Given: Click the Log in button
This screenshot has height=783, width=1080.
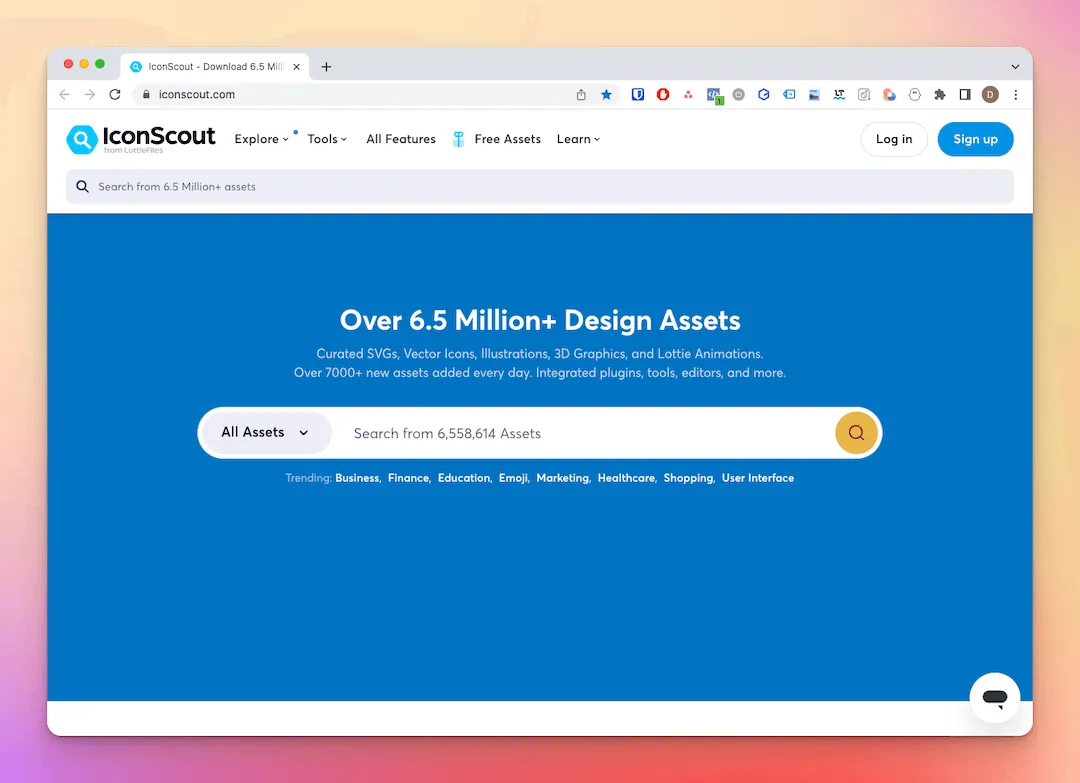Looking at the screenshot, I should pos(894,139).
